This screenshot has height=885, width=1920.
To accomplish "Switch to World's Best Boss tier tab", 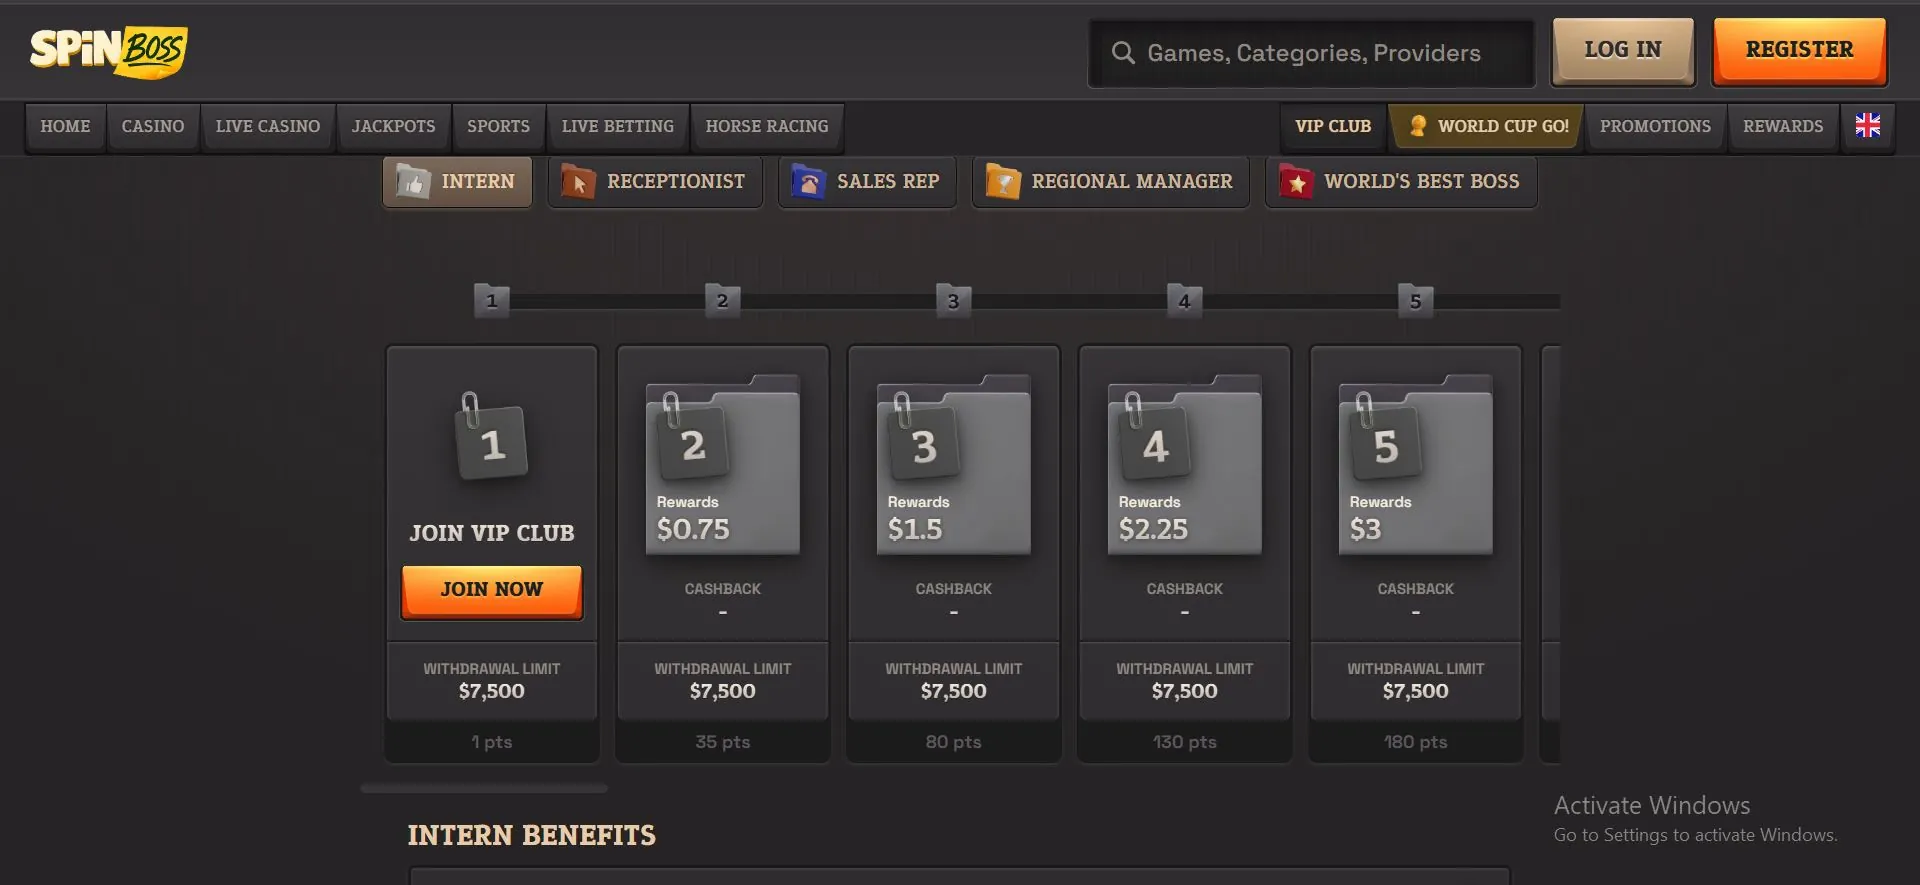I will (x=1401, y=182).
